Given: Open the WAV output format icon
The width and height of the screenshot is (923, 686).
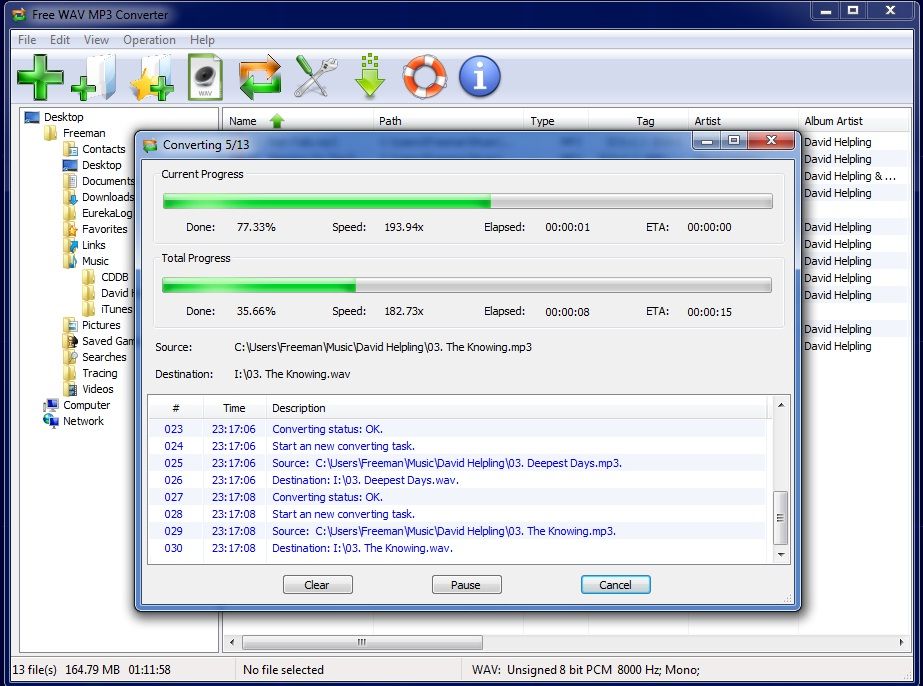Looking at the screenshot, I should coord(205,77).
